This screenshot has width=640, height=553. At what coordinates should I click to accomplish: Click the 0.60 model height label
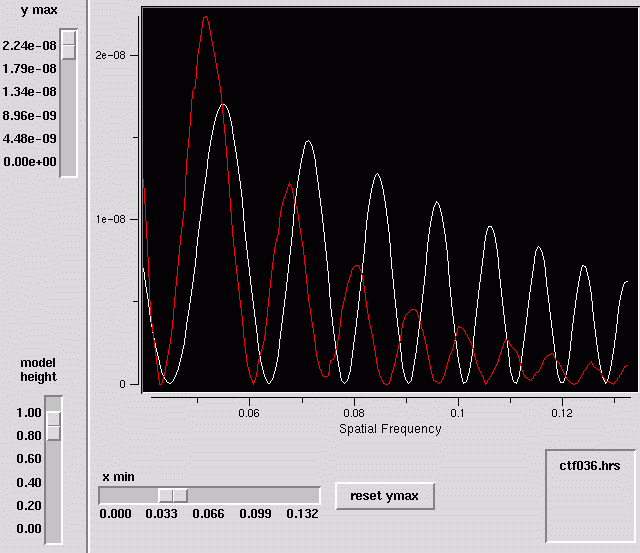click(x=29, y=459)
